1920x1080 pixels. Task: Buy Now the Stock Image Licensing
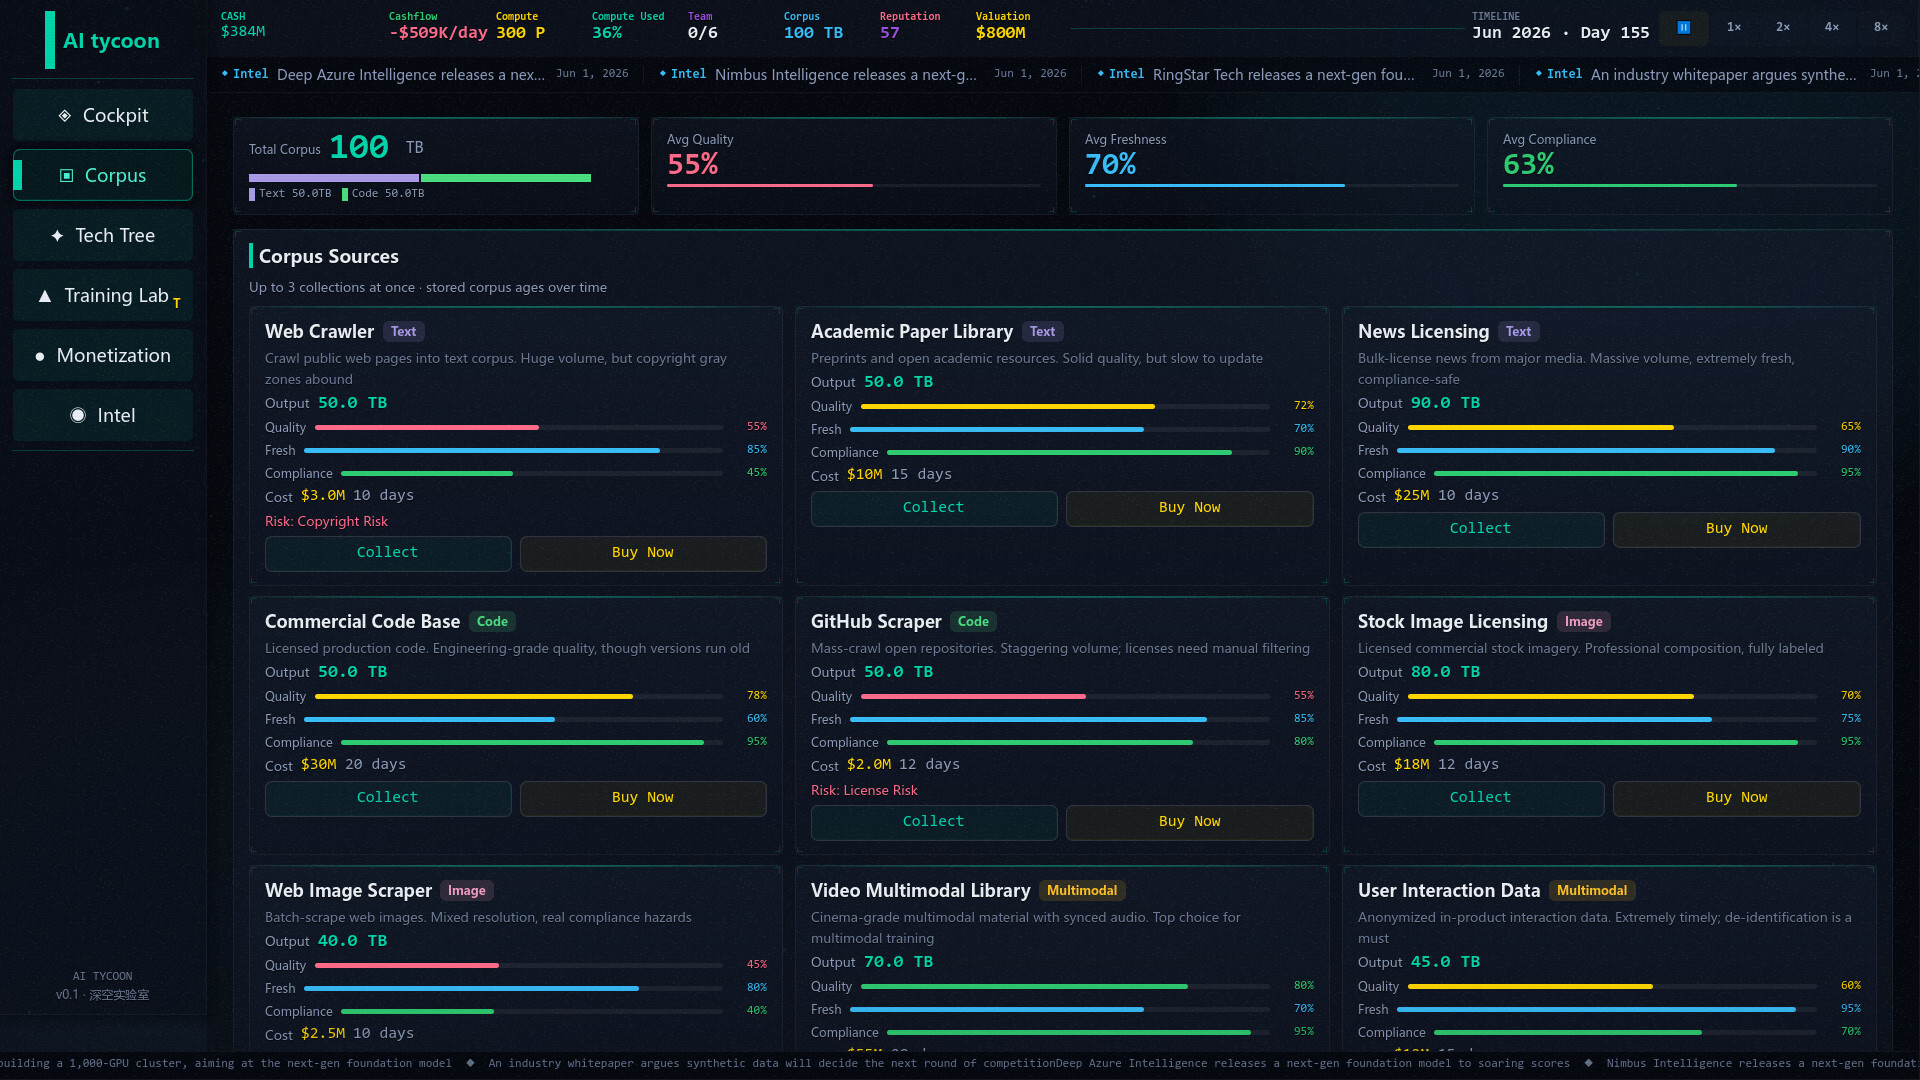click(x=1737, y=798)
